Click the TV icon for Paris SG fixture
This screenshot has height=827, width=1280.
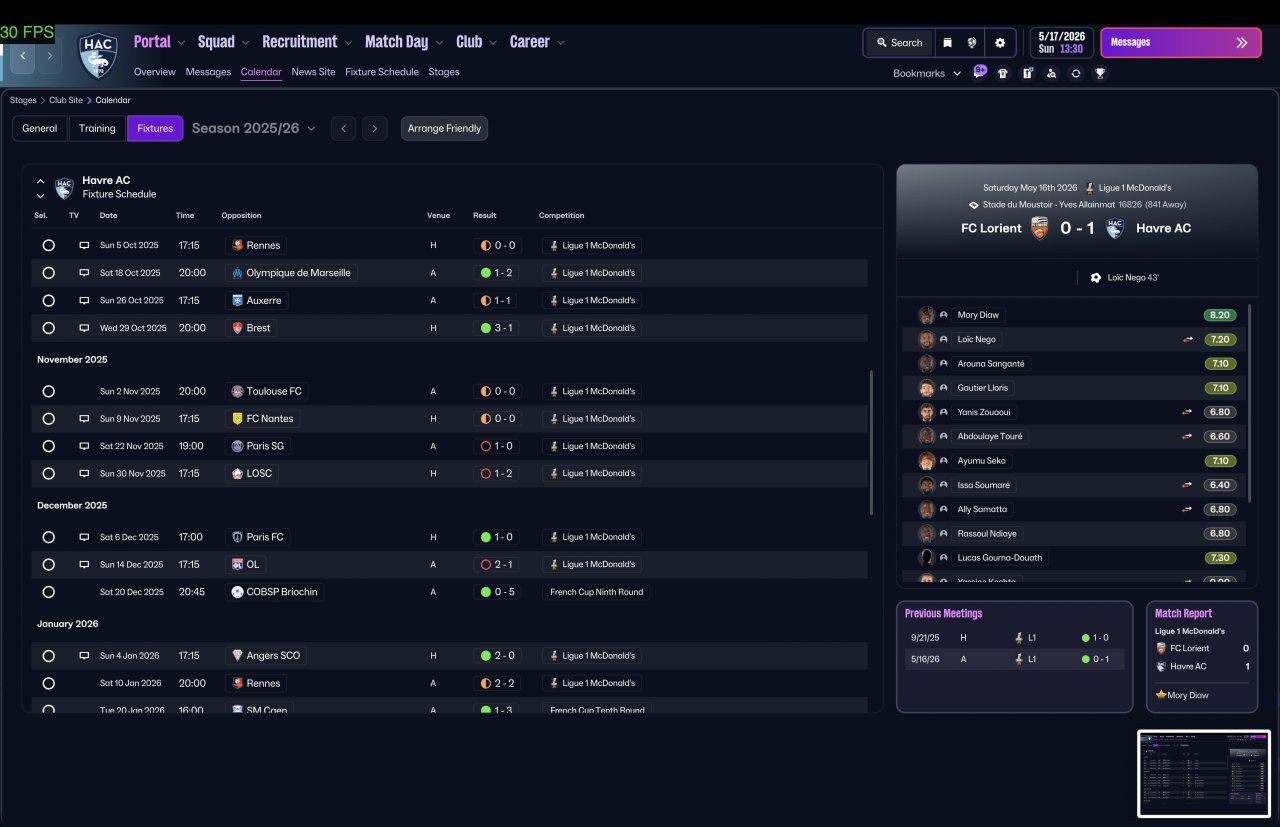84,446
